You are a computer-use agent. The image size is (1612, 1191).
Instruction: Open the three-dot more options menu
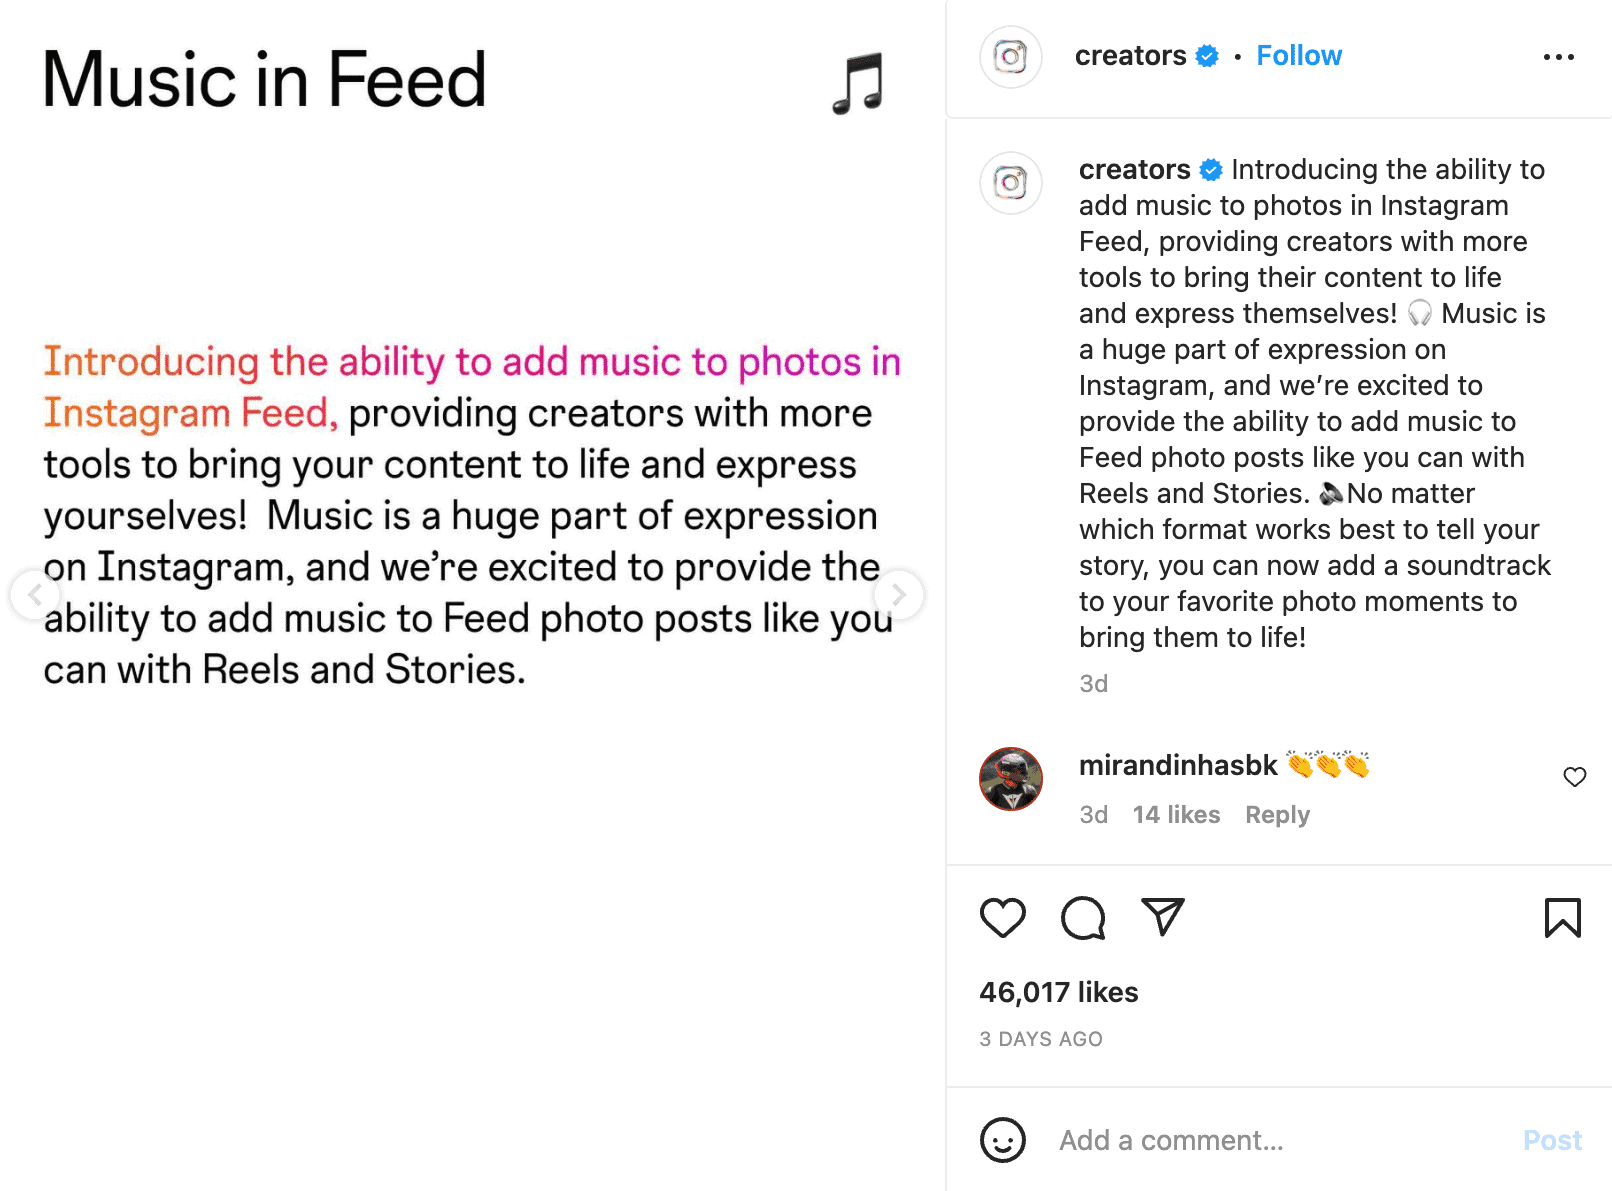pyautogui.click(x=1558, y=57)
